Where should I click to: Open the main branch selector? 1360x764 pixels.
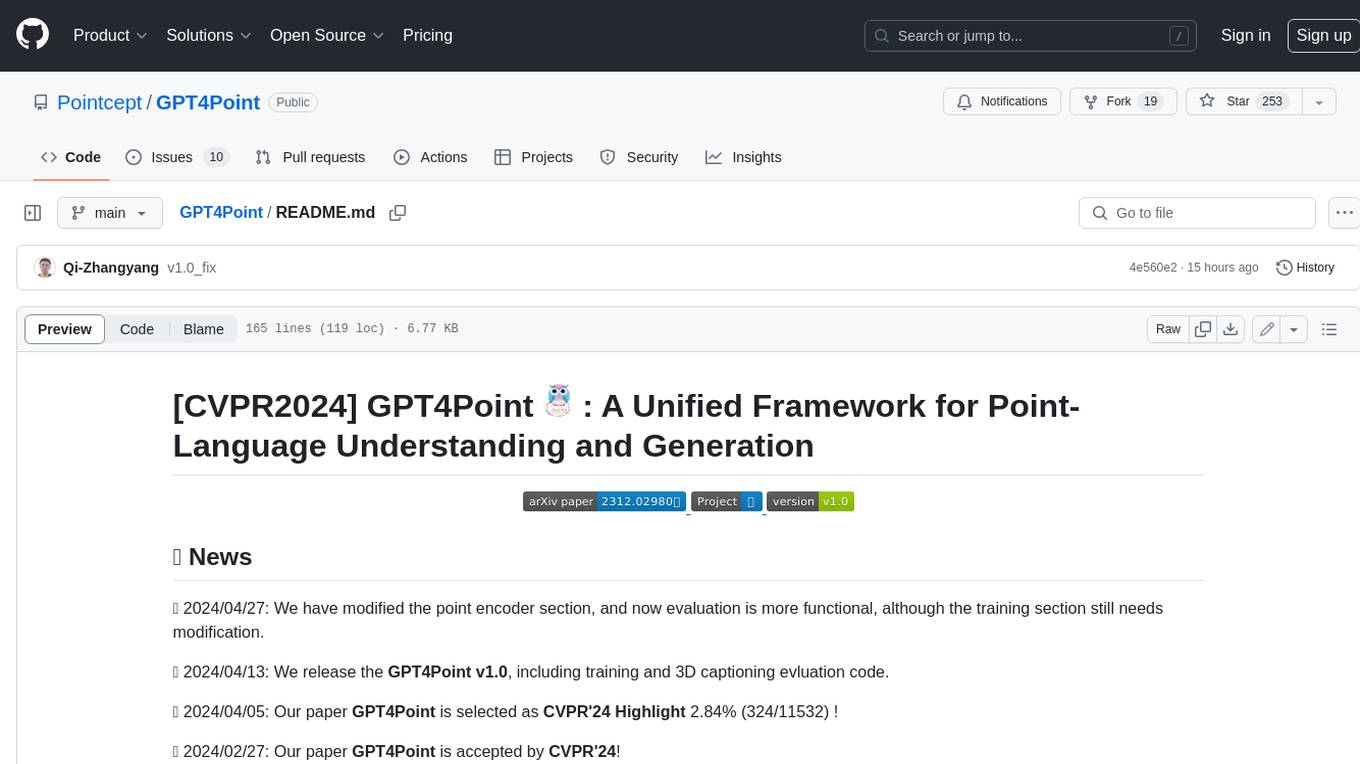(x=109, y=213)
